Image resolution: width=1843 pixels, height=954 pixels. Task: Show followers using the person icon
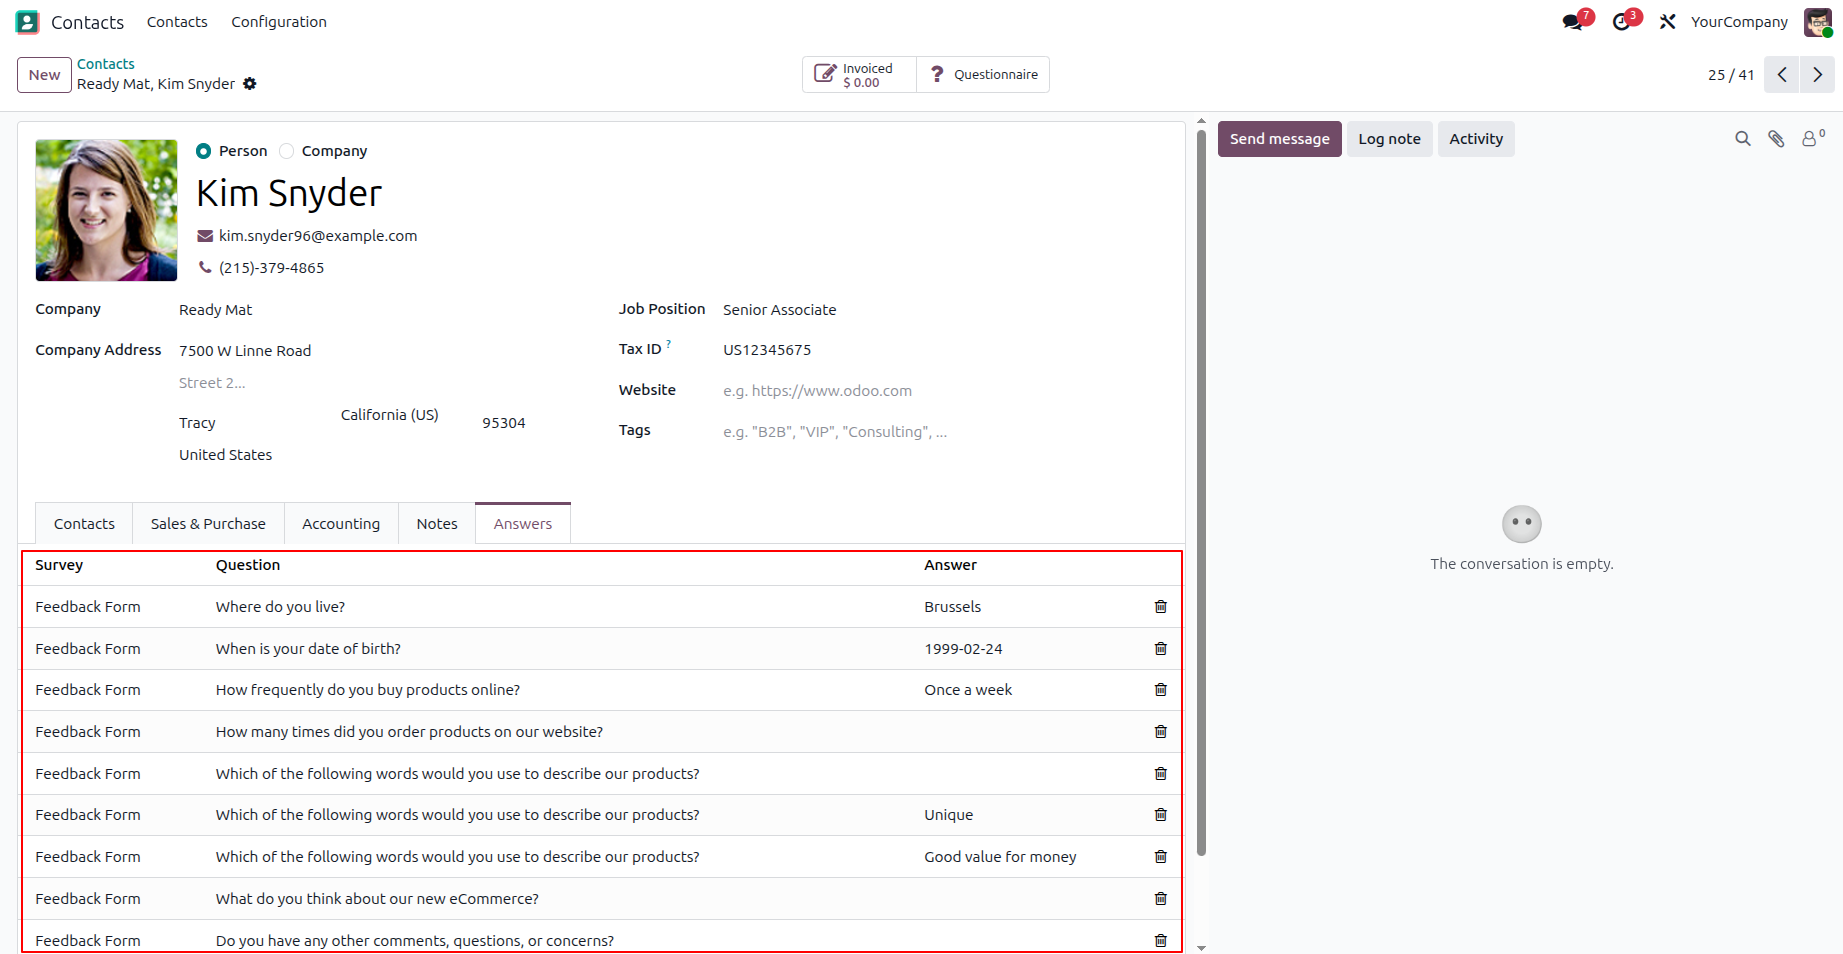(1812, 139)
